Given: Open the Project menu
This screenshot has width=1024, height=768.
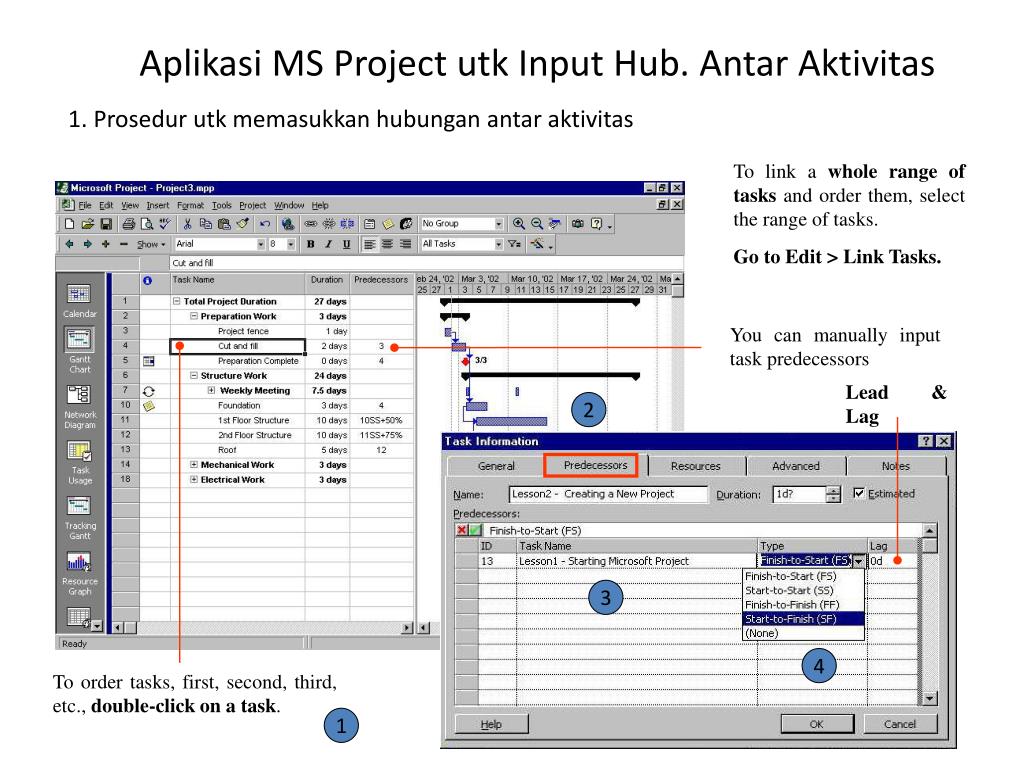Looking at the screenshot, I should click(x=252, y=205).
